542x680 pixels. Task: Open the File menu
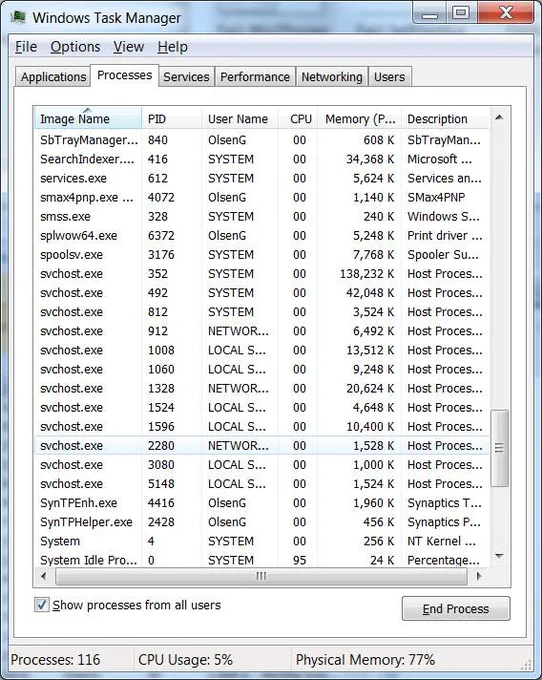pos(26,47)
